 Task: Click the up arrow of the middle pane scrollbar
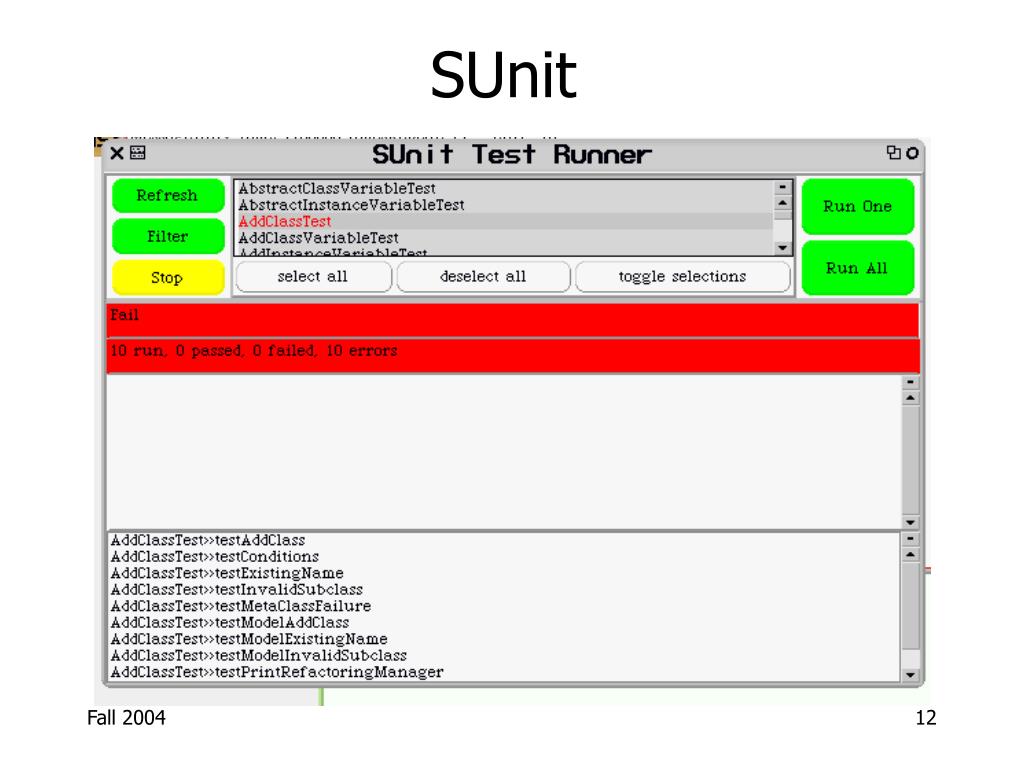pyautogui.click(x=910, y=398)
